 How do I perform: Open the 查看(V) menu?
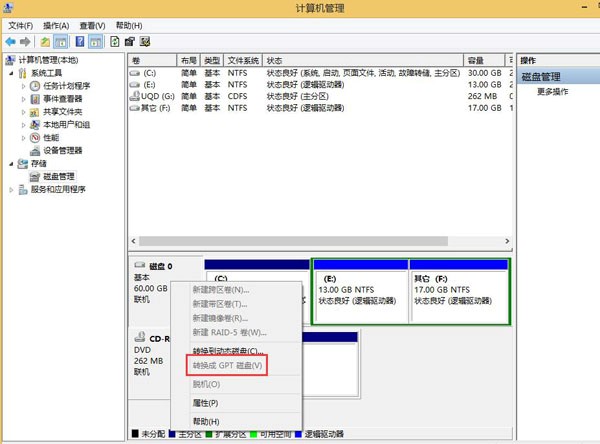point(93,25)
